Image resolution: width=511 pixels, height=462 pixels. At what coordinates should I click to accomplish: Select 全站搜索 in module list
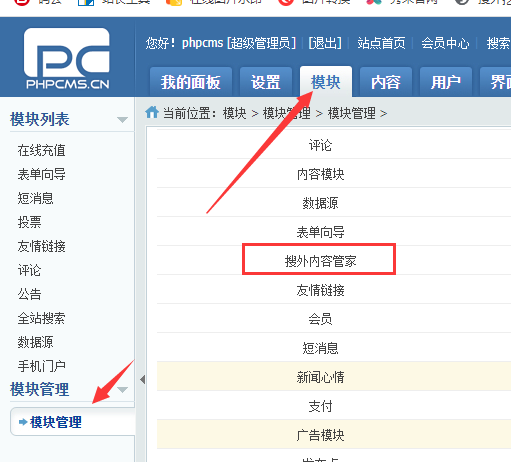pyautogui.click(x=41, y=318)
